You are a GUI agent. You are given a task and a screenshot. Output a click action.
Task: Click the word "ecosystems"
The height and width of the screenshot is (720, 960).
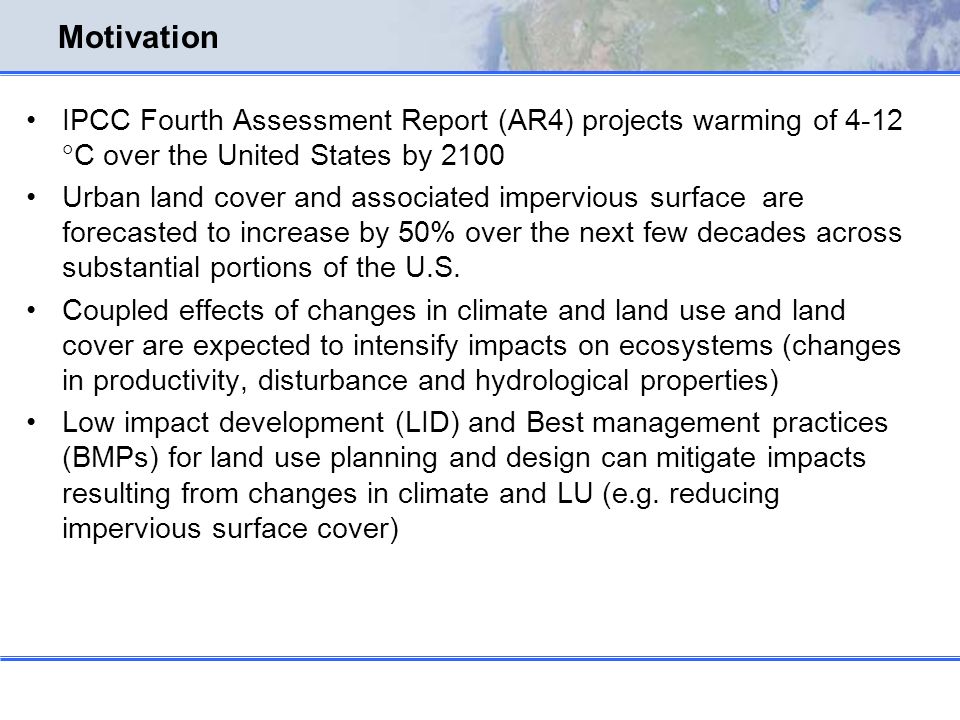pos(696,346)
